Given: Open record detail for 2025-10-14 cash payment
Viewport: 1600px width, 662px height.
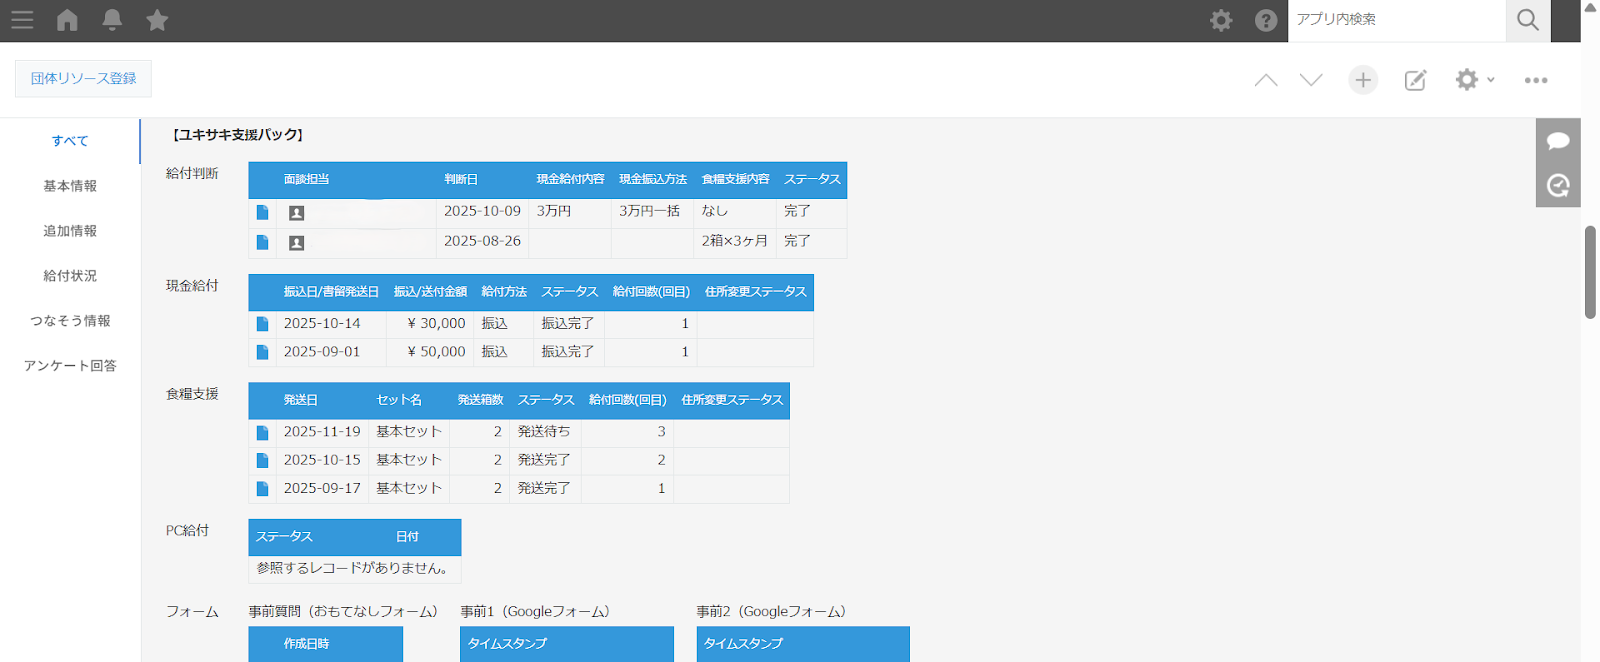Looking at the screenshot, I should pyautogui.click(x=262, y=324).
